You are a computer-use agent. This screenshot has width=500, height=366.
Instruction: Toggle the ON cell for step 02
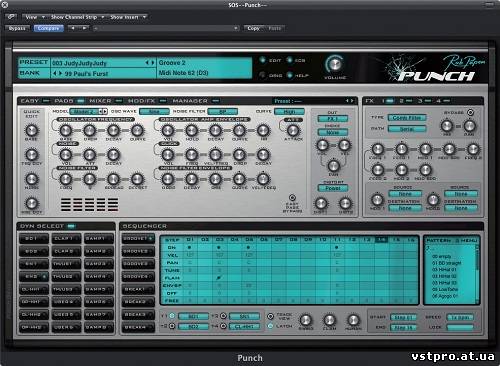pyautogui.click(x=205, y=248)
